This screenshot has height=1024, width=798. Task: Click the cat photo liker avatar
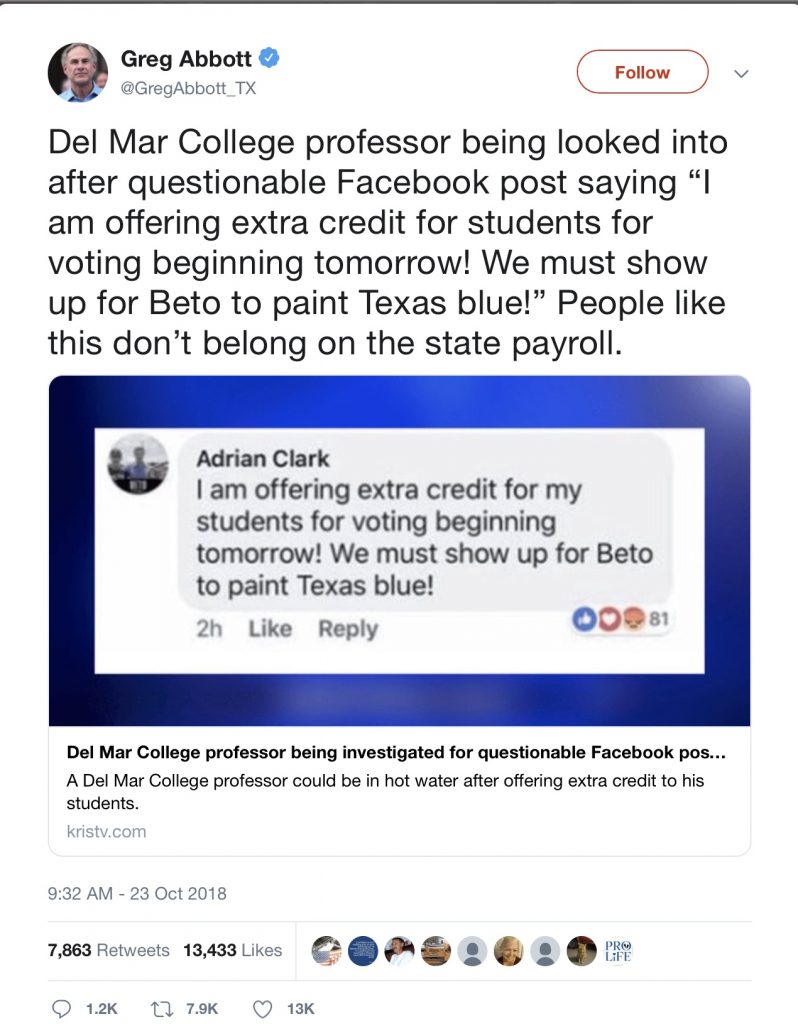point(582,950)
